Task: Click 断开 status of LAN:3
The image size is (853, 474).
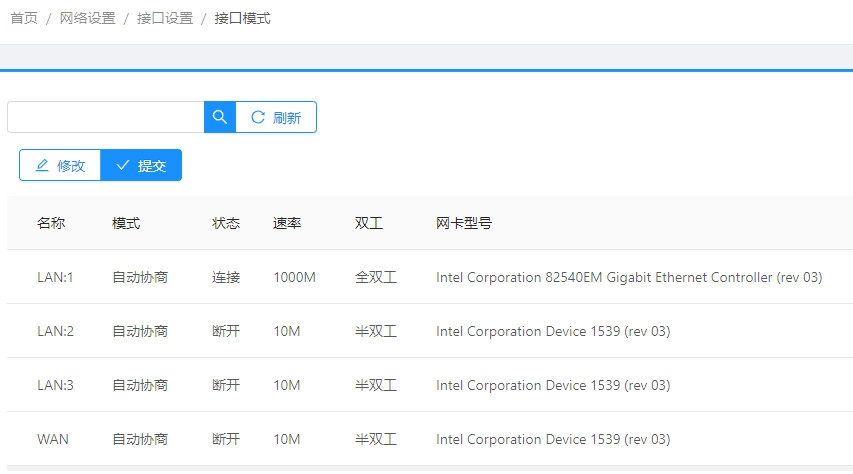Action: point(226,385)
